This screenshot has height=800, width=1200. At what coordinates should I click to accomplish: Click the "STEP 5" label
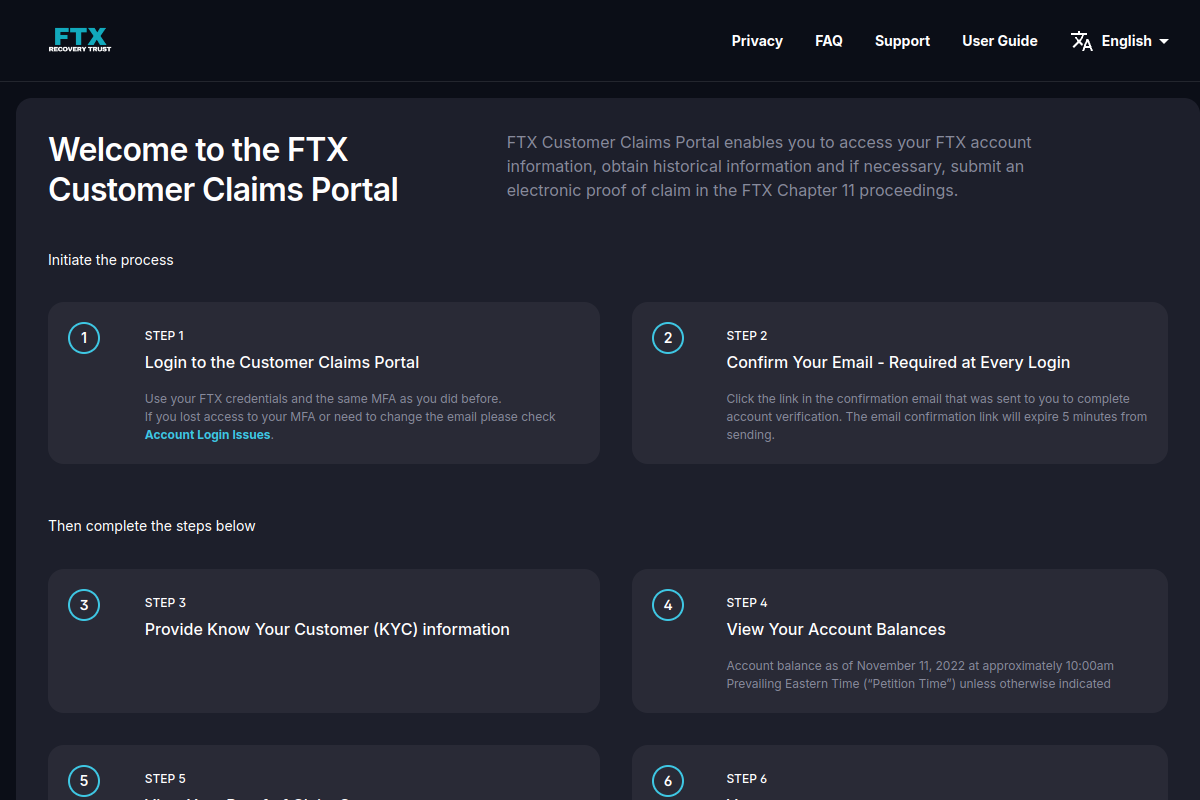point(166,779)
